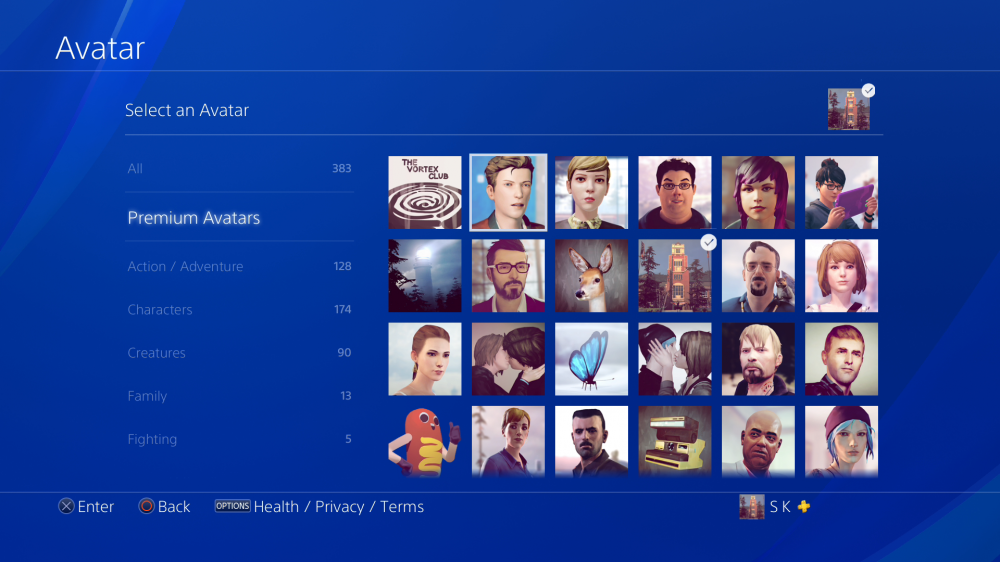The width and height of the screenshot is (1000, 562).
Task: Select the girl reading purple tablet avatar
Action: click(841, 193)
